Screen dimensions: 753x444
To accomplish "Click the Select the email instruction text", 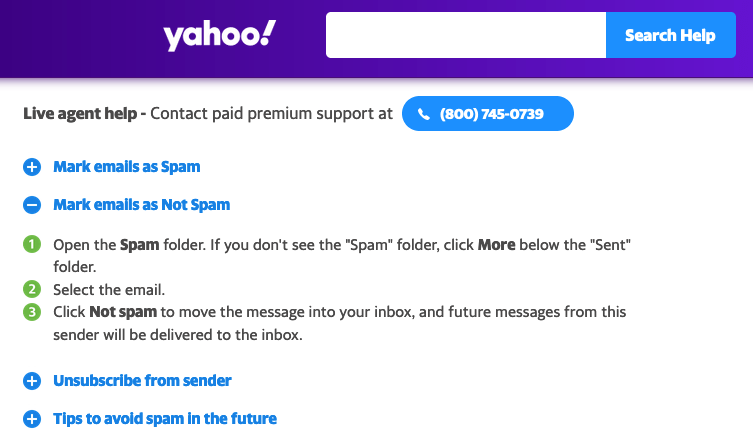I will (109, 290).
